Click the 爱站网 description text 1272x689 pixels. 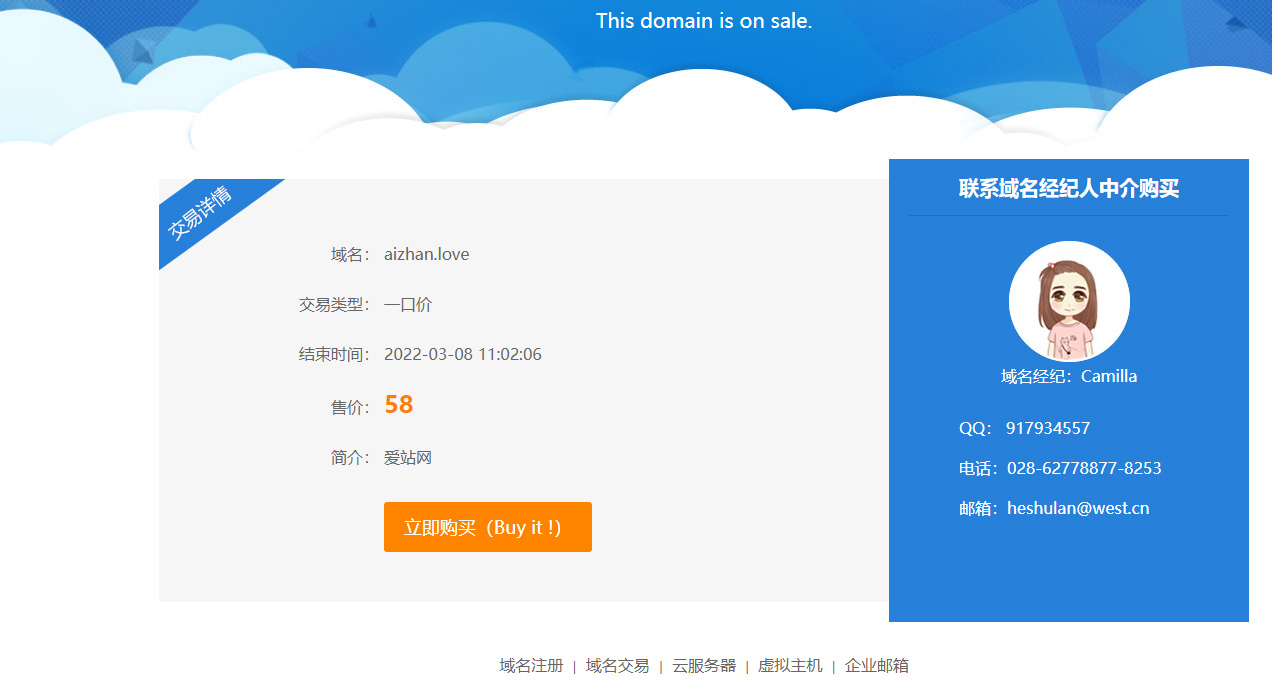point(407,459)
